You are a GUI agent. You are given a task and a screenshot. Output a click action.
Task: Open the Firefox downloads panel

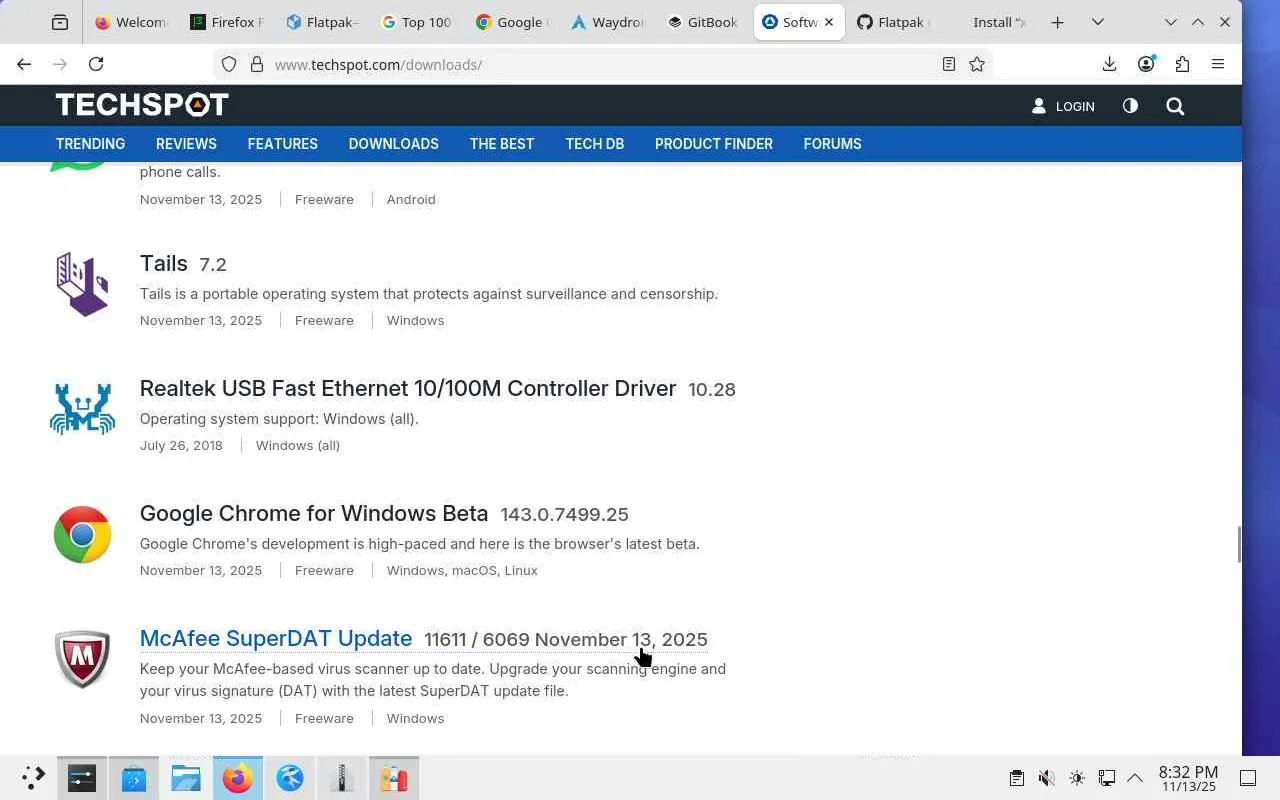point(1109,64)
